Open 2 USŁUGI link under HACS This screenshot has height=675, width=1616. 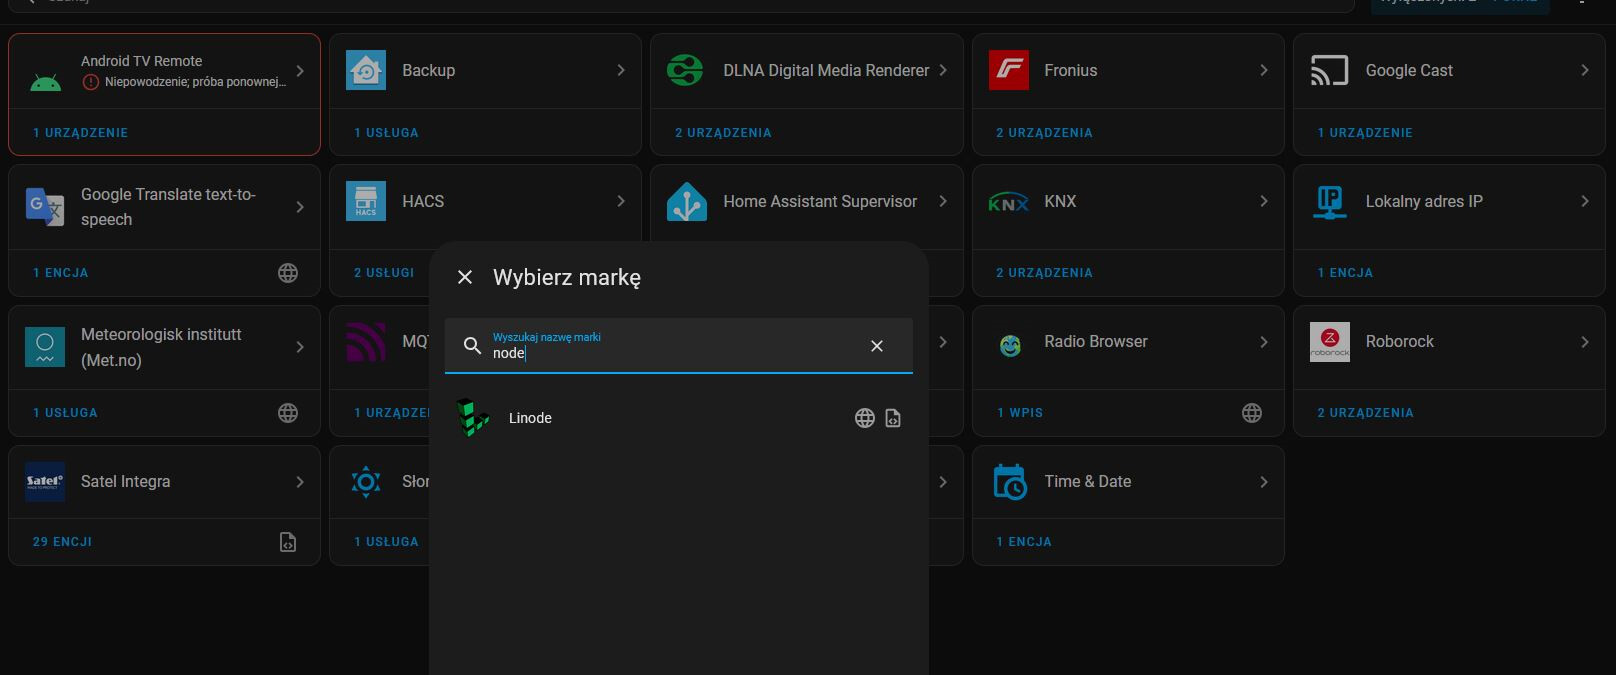pos(384,272)
